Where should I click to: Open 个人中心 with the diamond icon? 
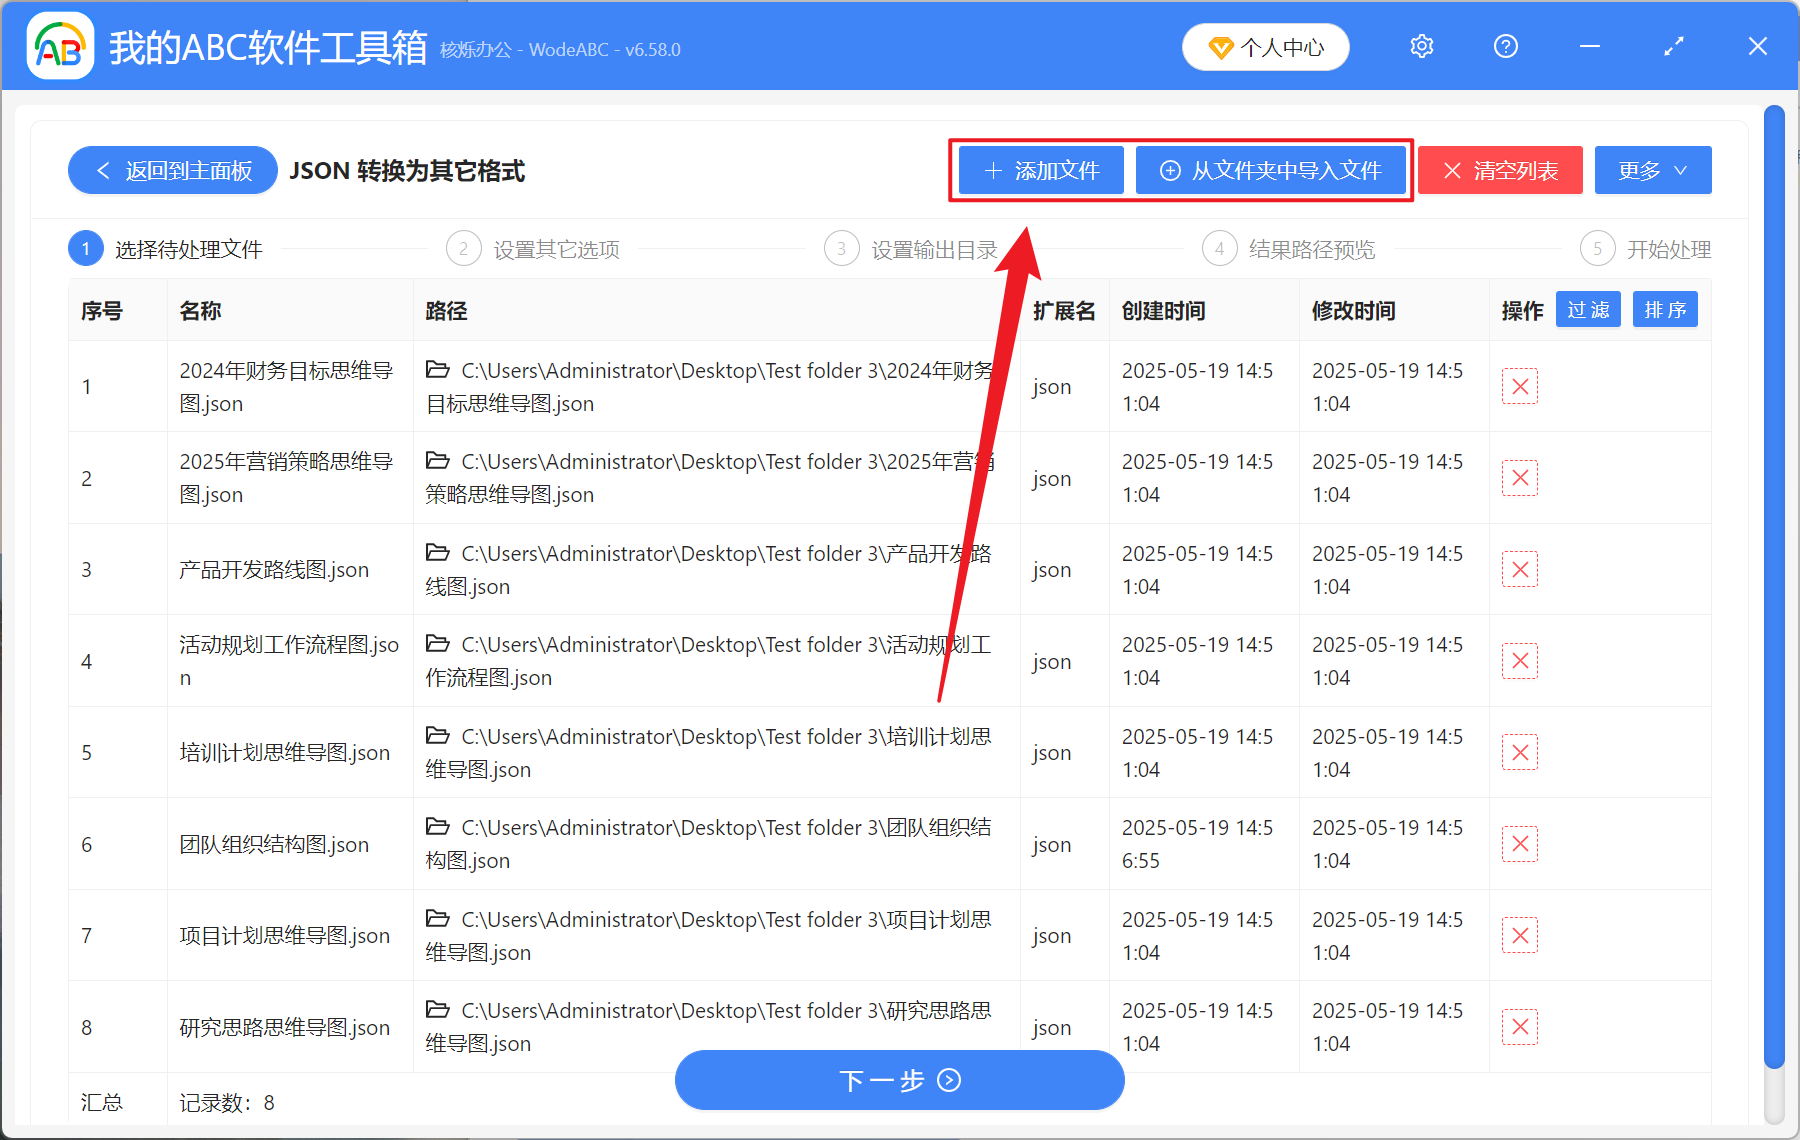point(1265,46)
